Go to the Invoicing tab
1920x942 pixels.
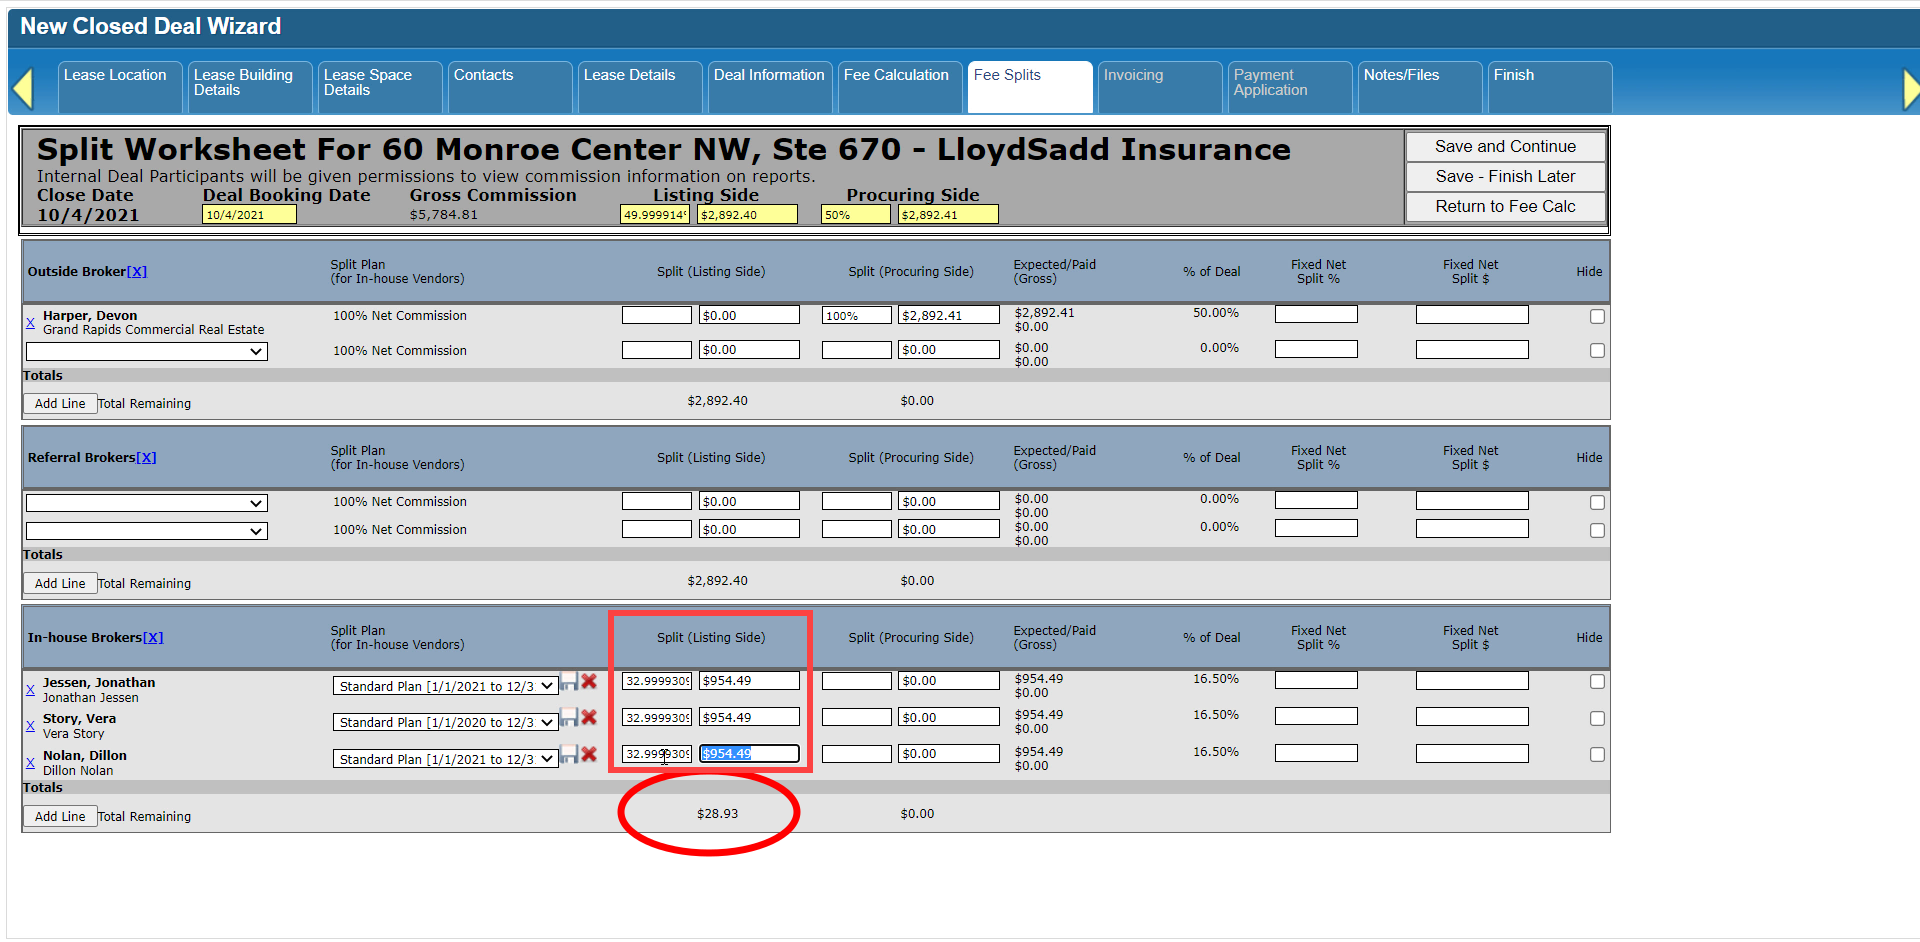coord(1133,76)
